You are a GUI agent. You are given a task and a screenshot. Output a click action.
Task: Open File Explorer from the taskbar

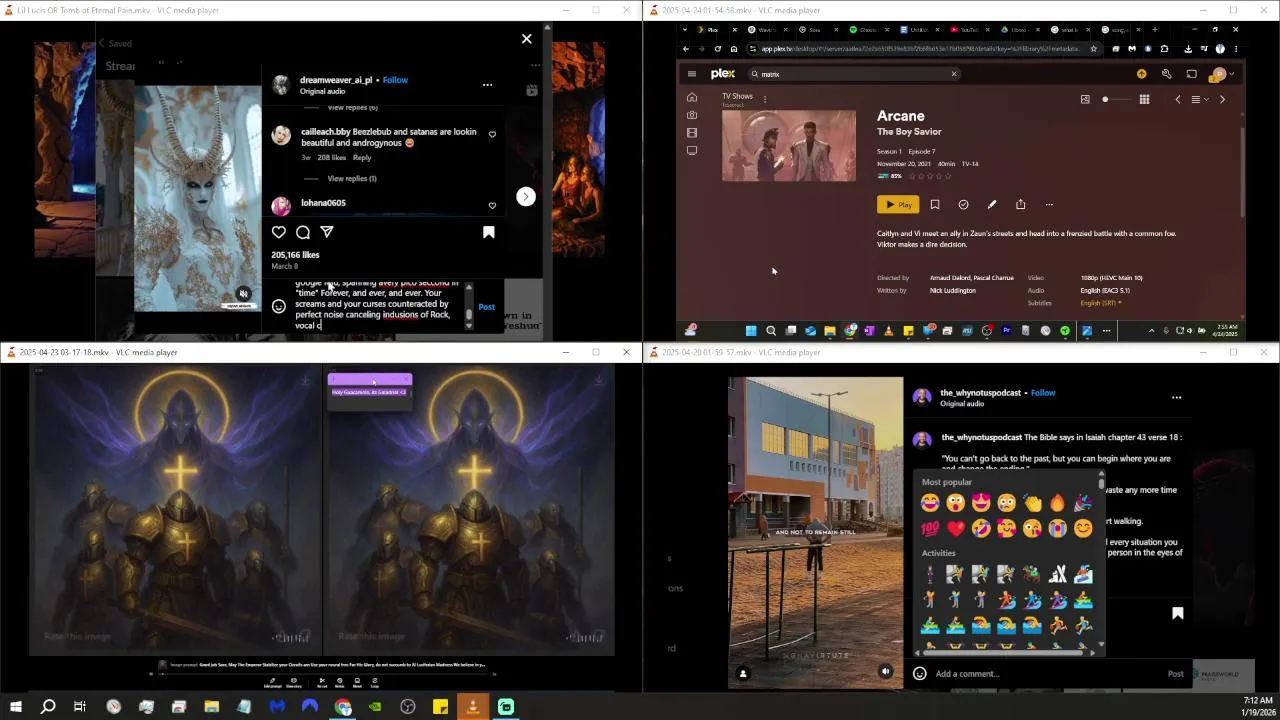[x=212, y=707]
